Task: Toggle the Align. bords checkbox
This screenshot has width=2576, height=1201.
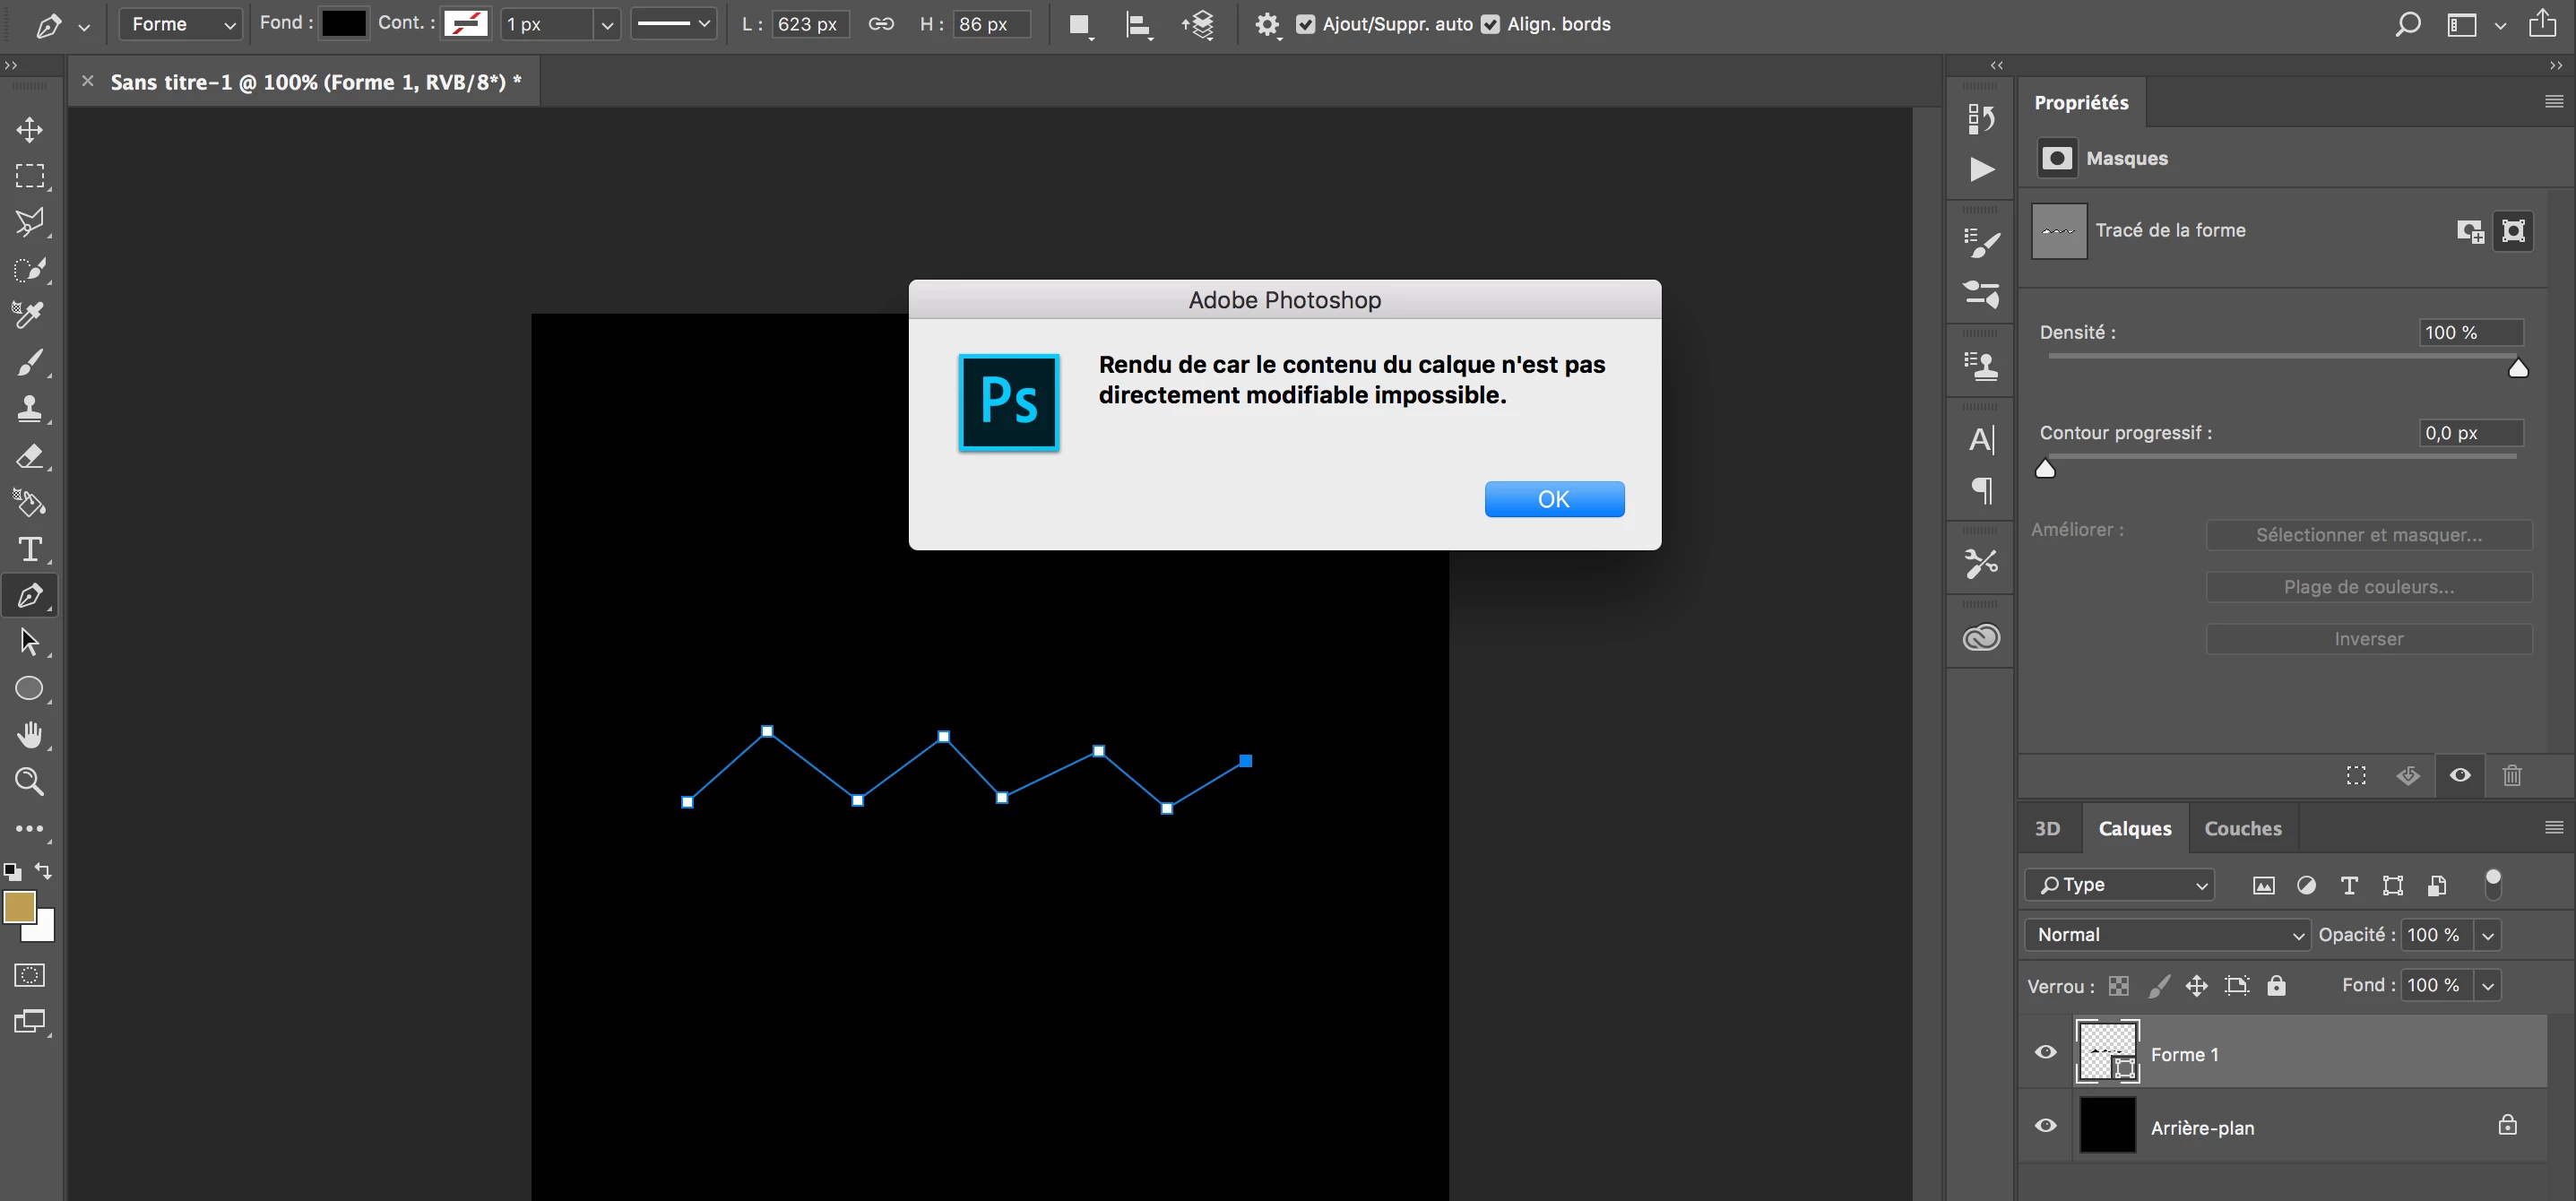Action: coord(1490,24)
